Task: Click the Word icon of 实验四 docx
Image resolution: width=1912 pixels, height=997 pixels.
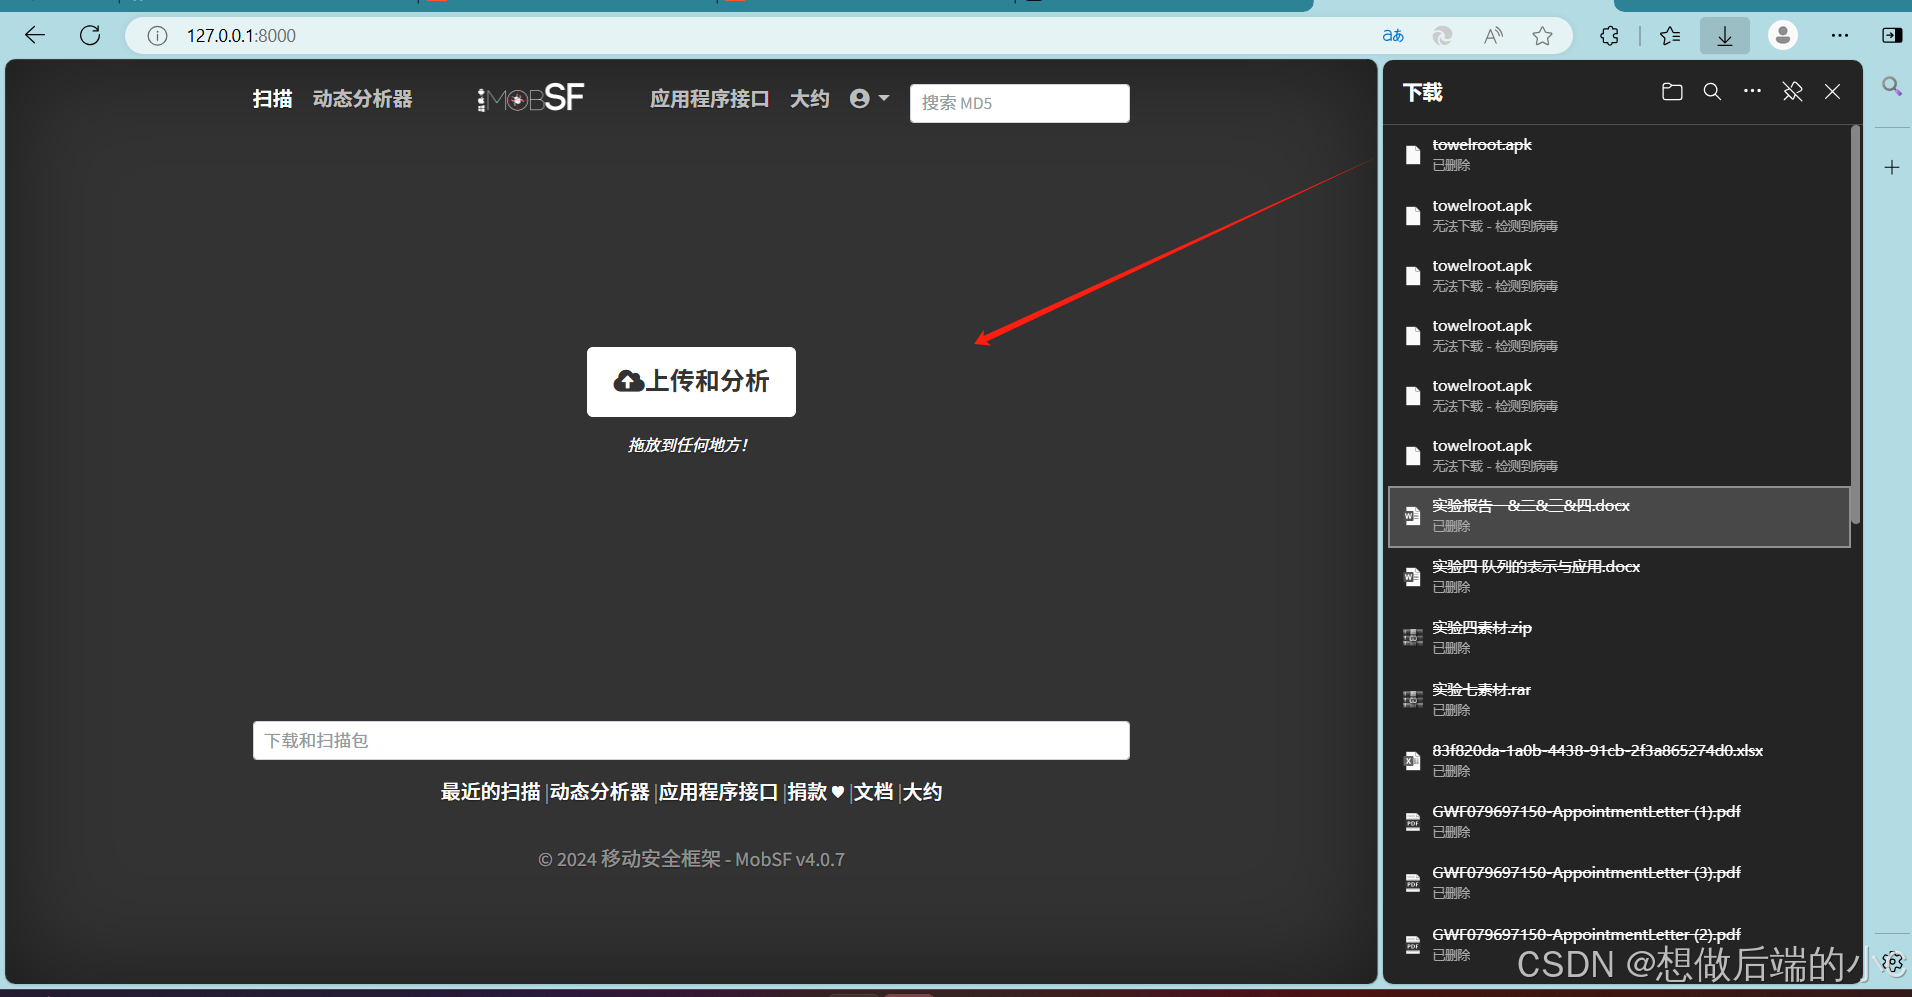Action: 1412,577
